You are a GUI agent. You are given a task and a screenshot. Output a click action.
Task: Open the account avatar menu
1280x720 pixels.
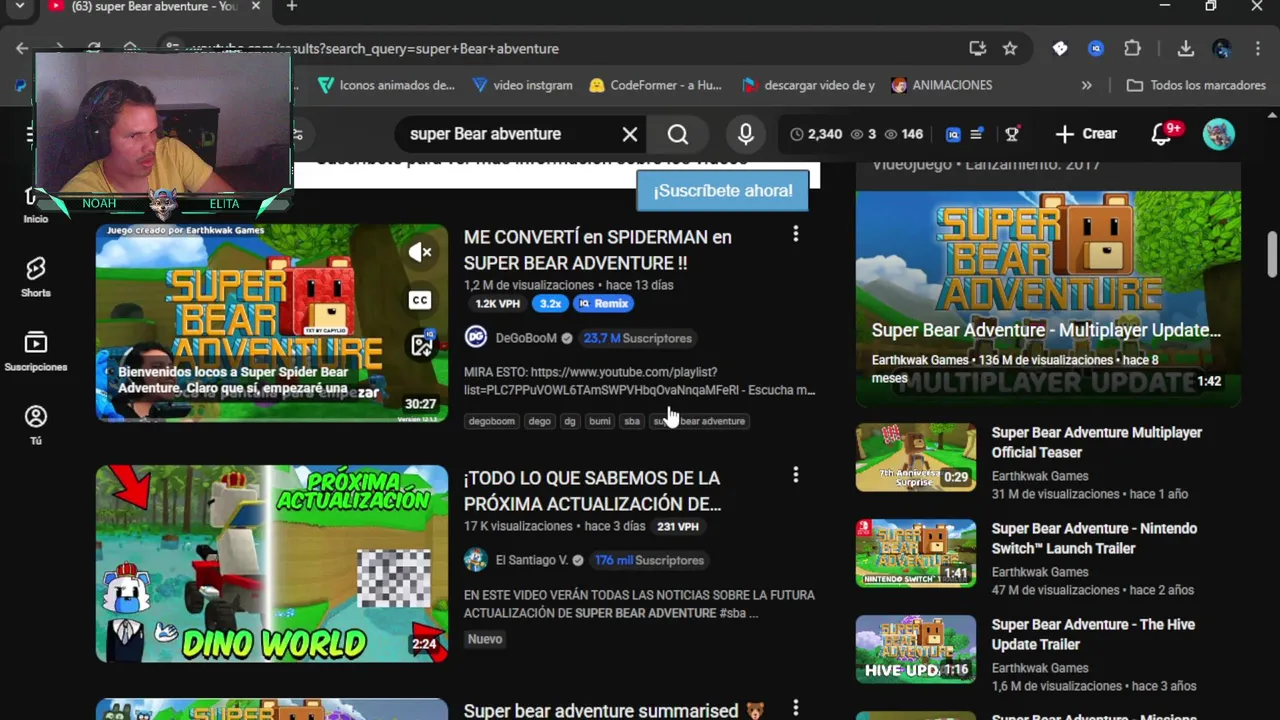1218,134
